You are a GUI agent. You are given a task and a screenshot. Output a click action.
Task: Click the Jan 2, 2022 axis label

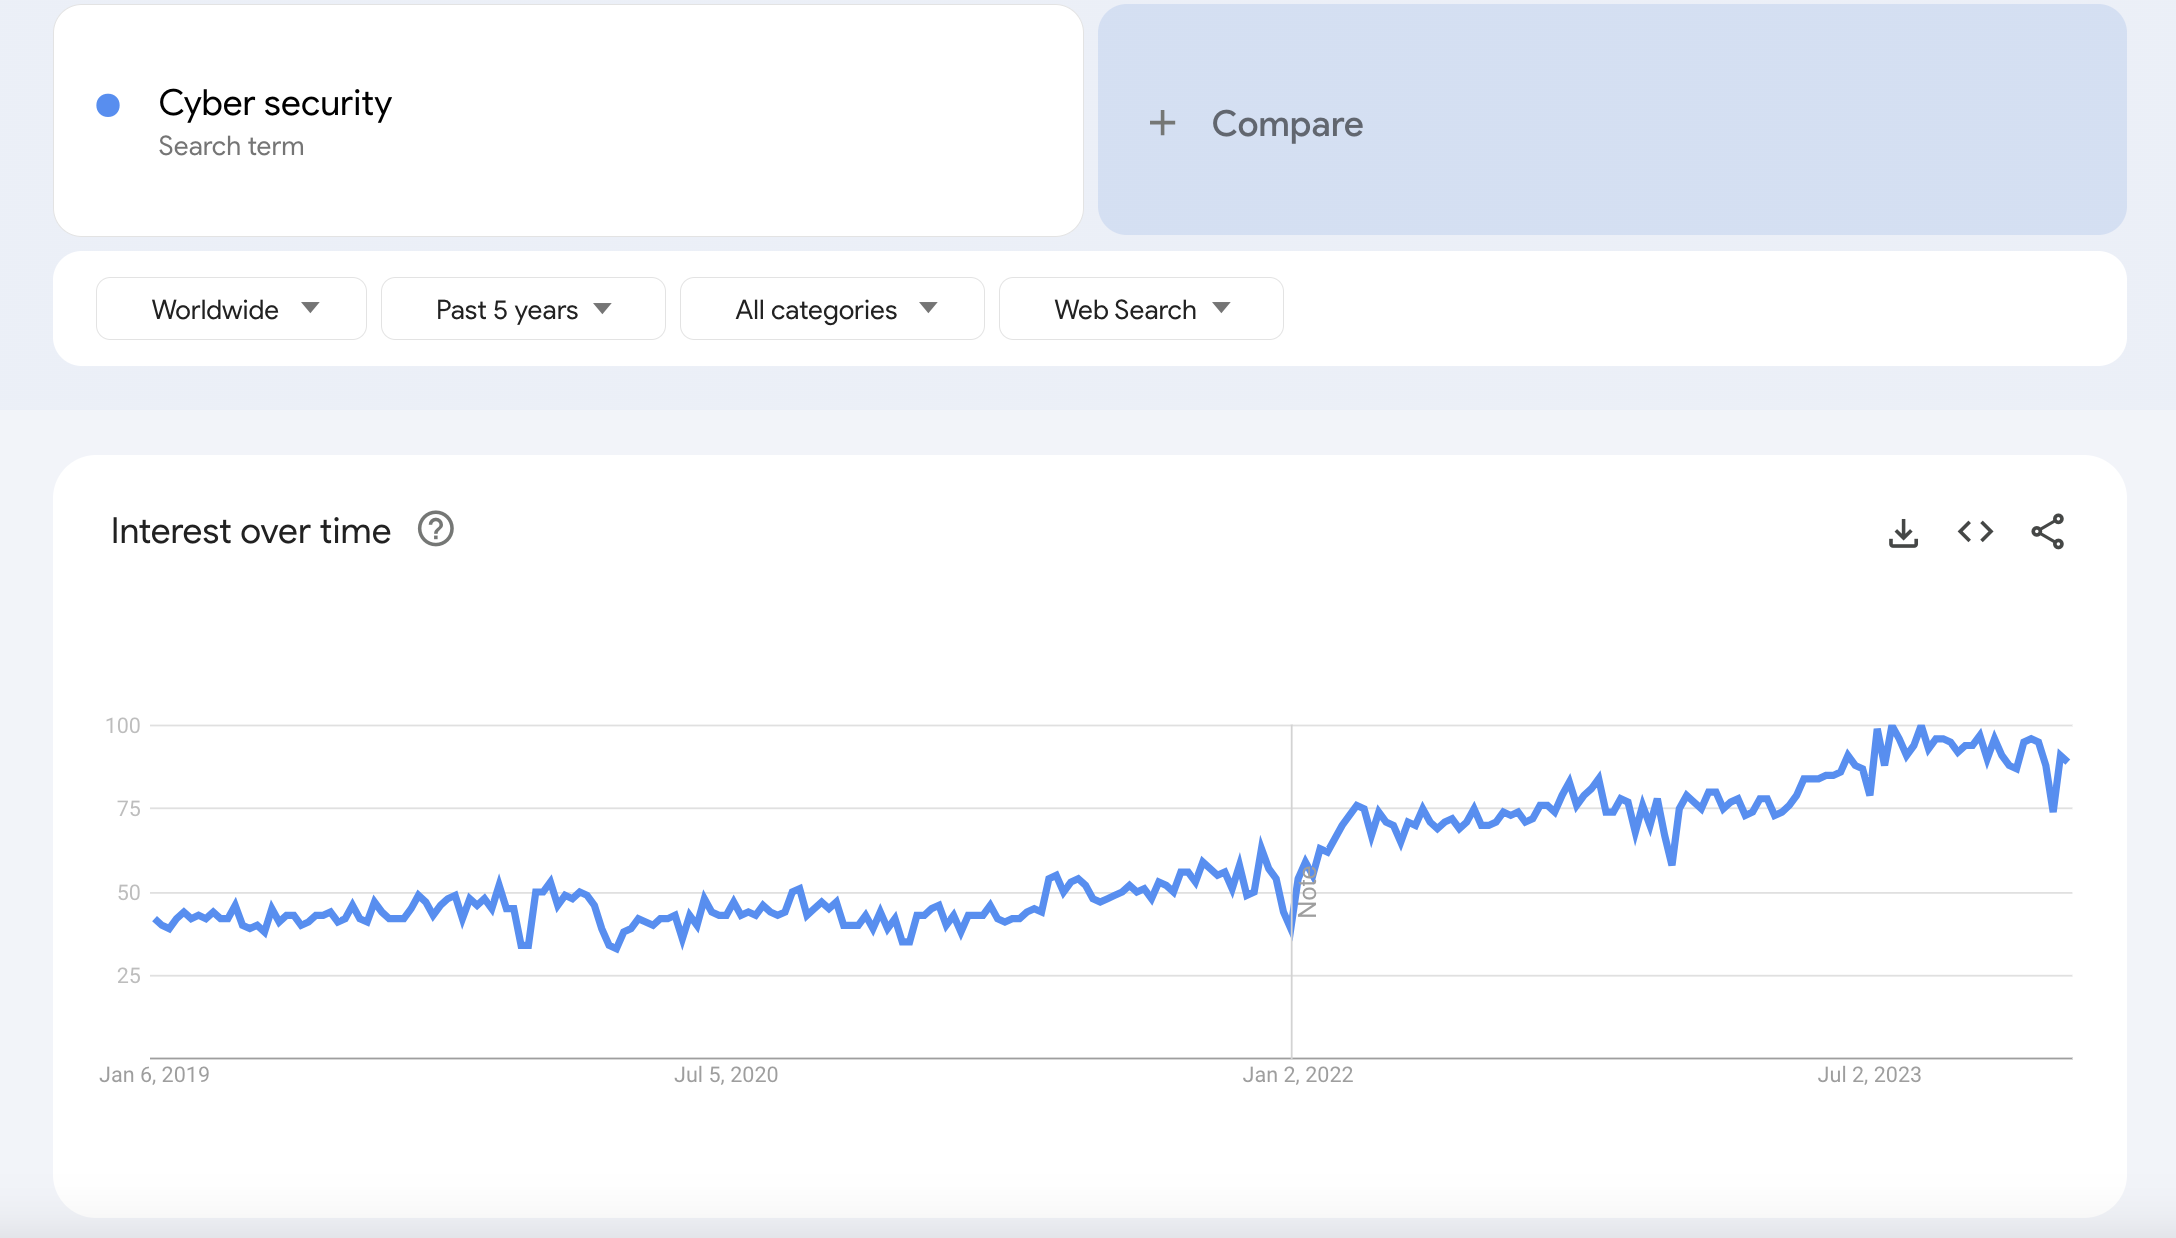(x=1297, y=1075)
